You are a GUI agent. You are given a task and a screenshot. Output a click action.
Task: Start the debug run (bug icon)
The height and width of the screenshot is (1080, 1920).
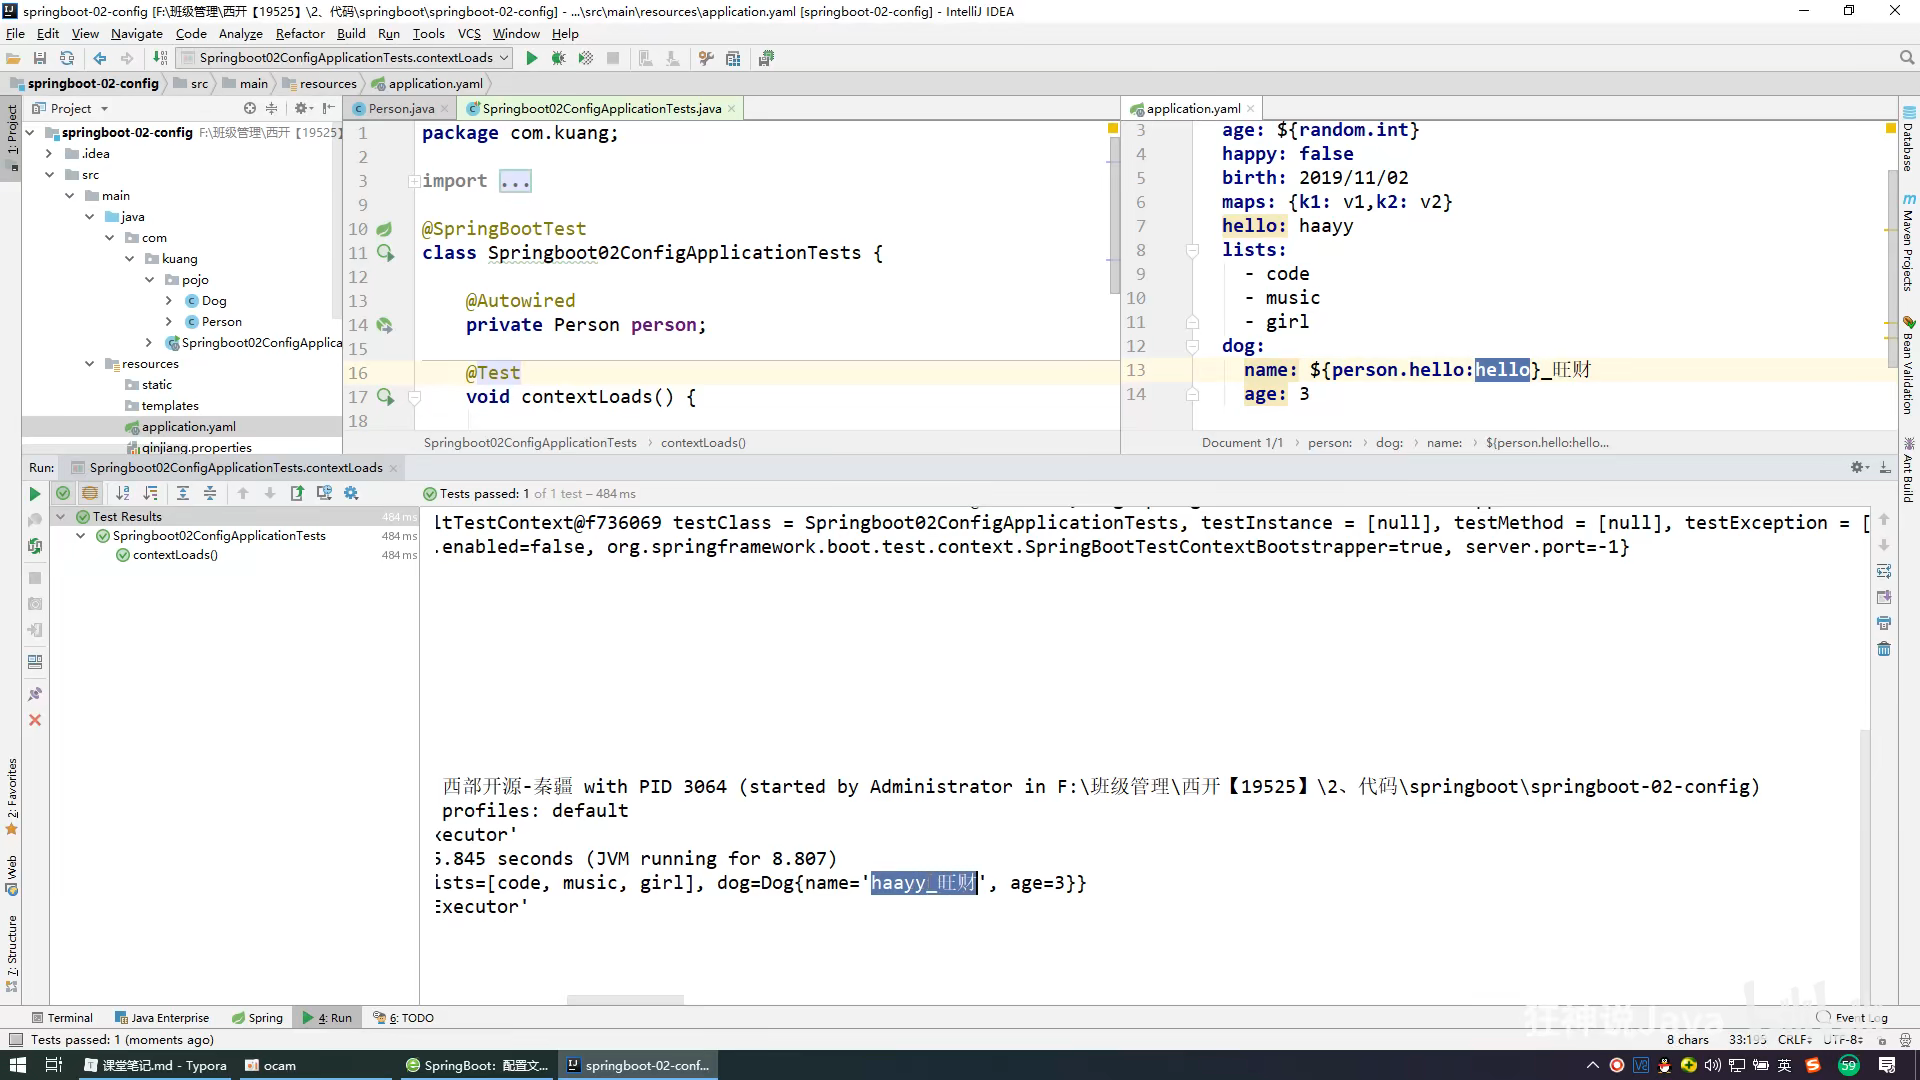tap(558, 58)
